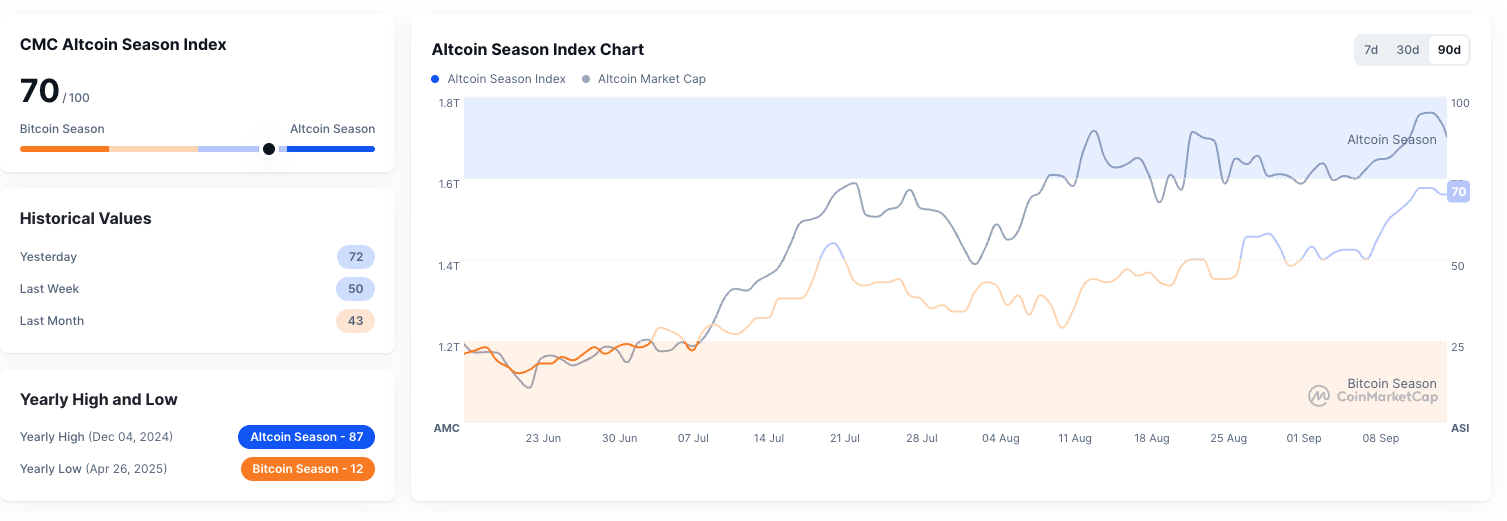Switch chart to 30d range
This screenshot has height=521, width=1507.
[1408, 50]
